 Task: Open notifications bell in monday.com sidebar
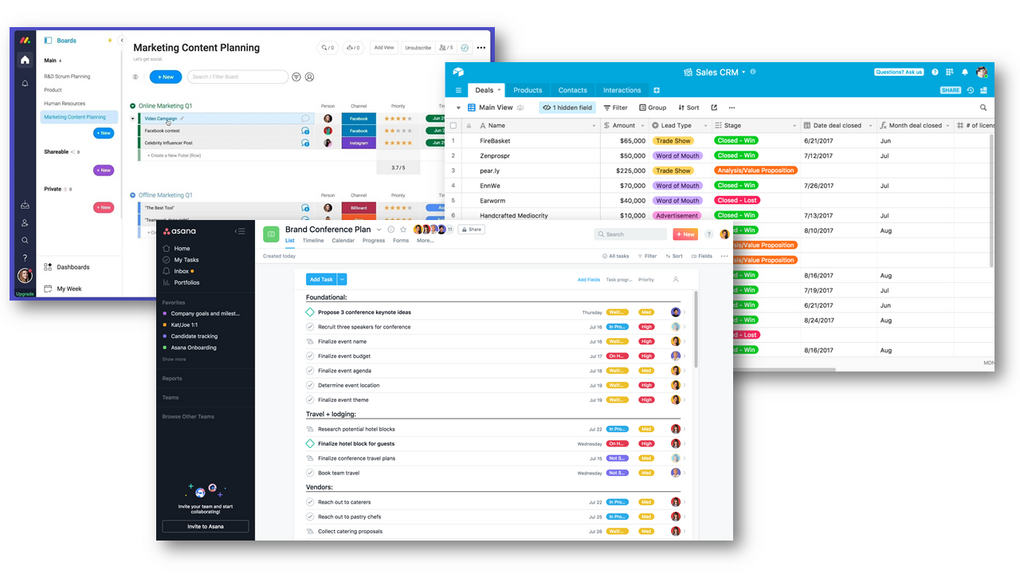[25, 83]
